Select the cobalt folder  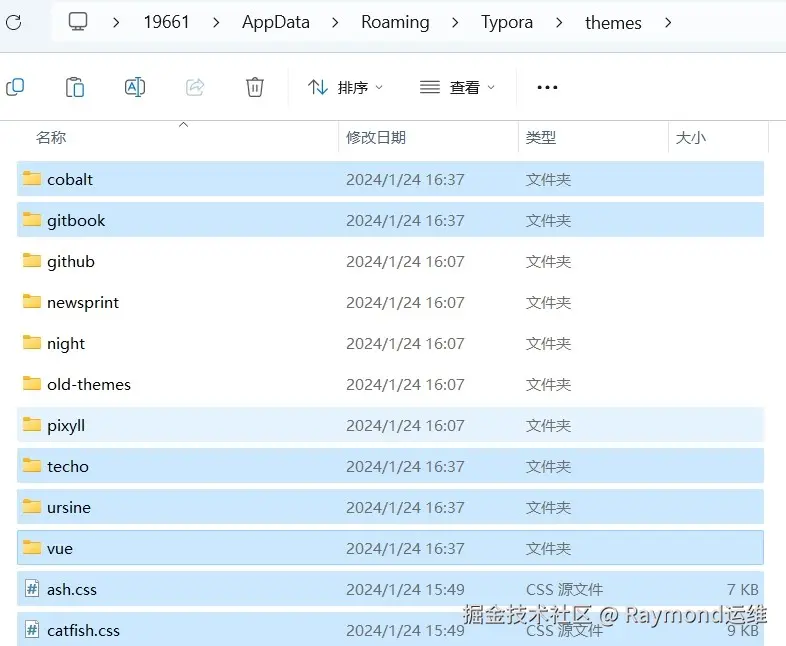pyautogui.click(x=390, y=179)
